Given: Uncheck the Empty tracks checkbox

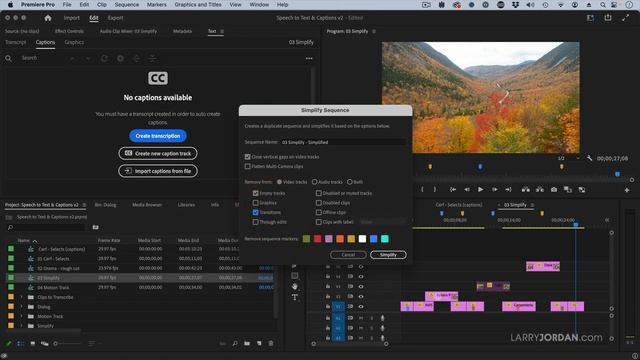Looking at the screenshot, I should click(256, 193).
